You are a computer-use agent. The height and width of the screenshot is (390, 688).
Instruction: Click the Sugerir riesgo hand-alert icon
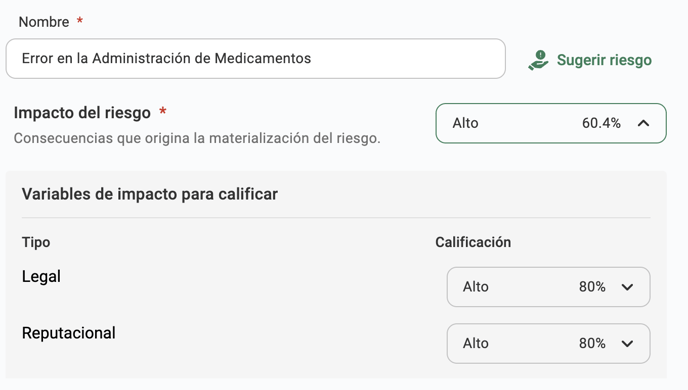pos(538,60)
